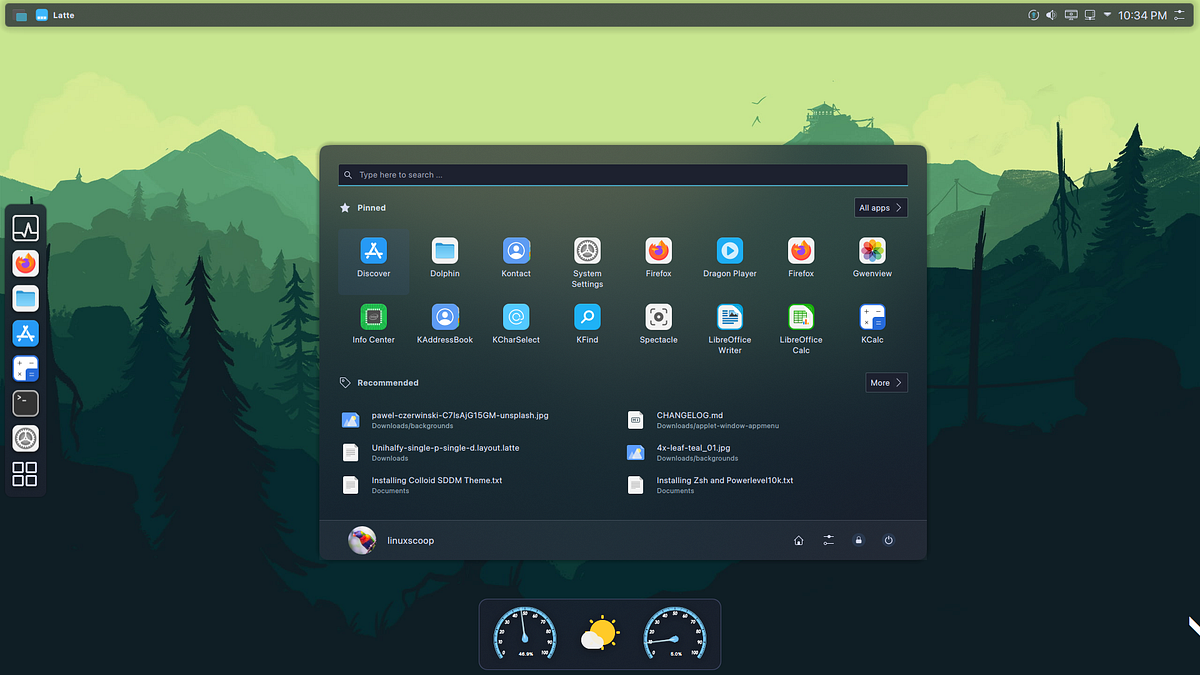
Task: Expand the All apps list
Action: click(x=879, y=207)
